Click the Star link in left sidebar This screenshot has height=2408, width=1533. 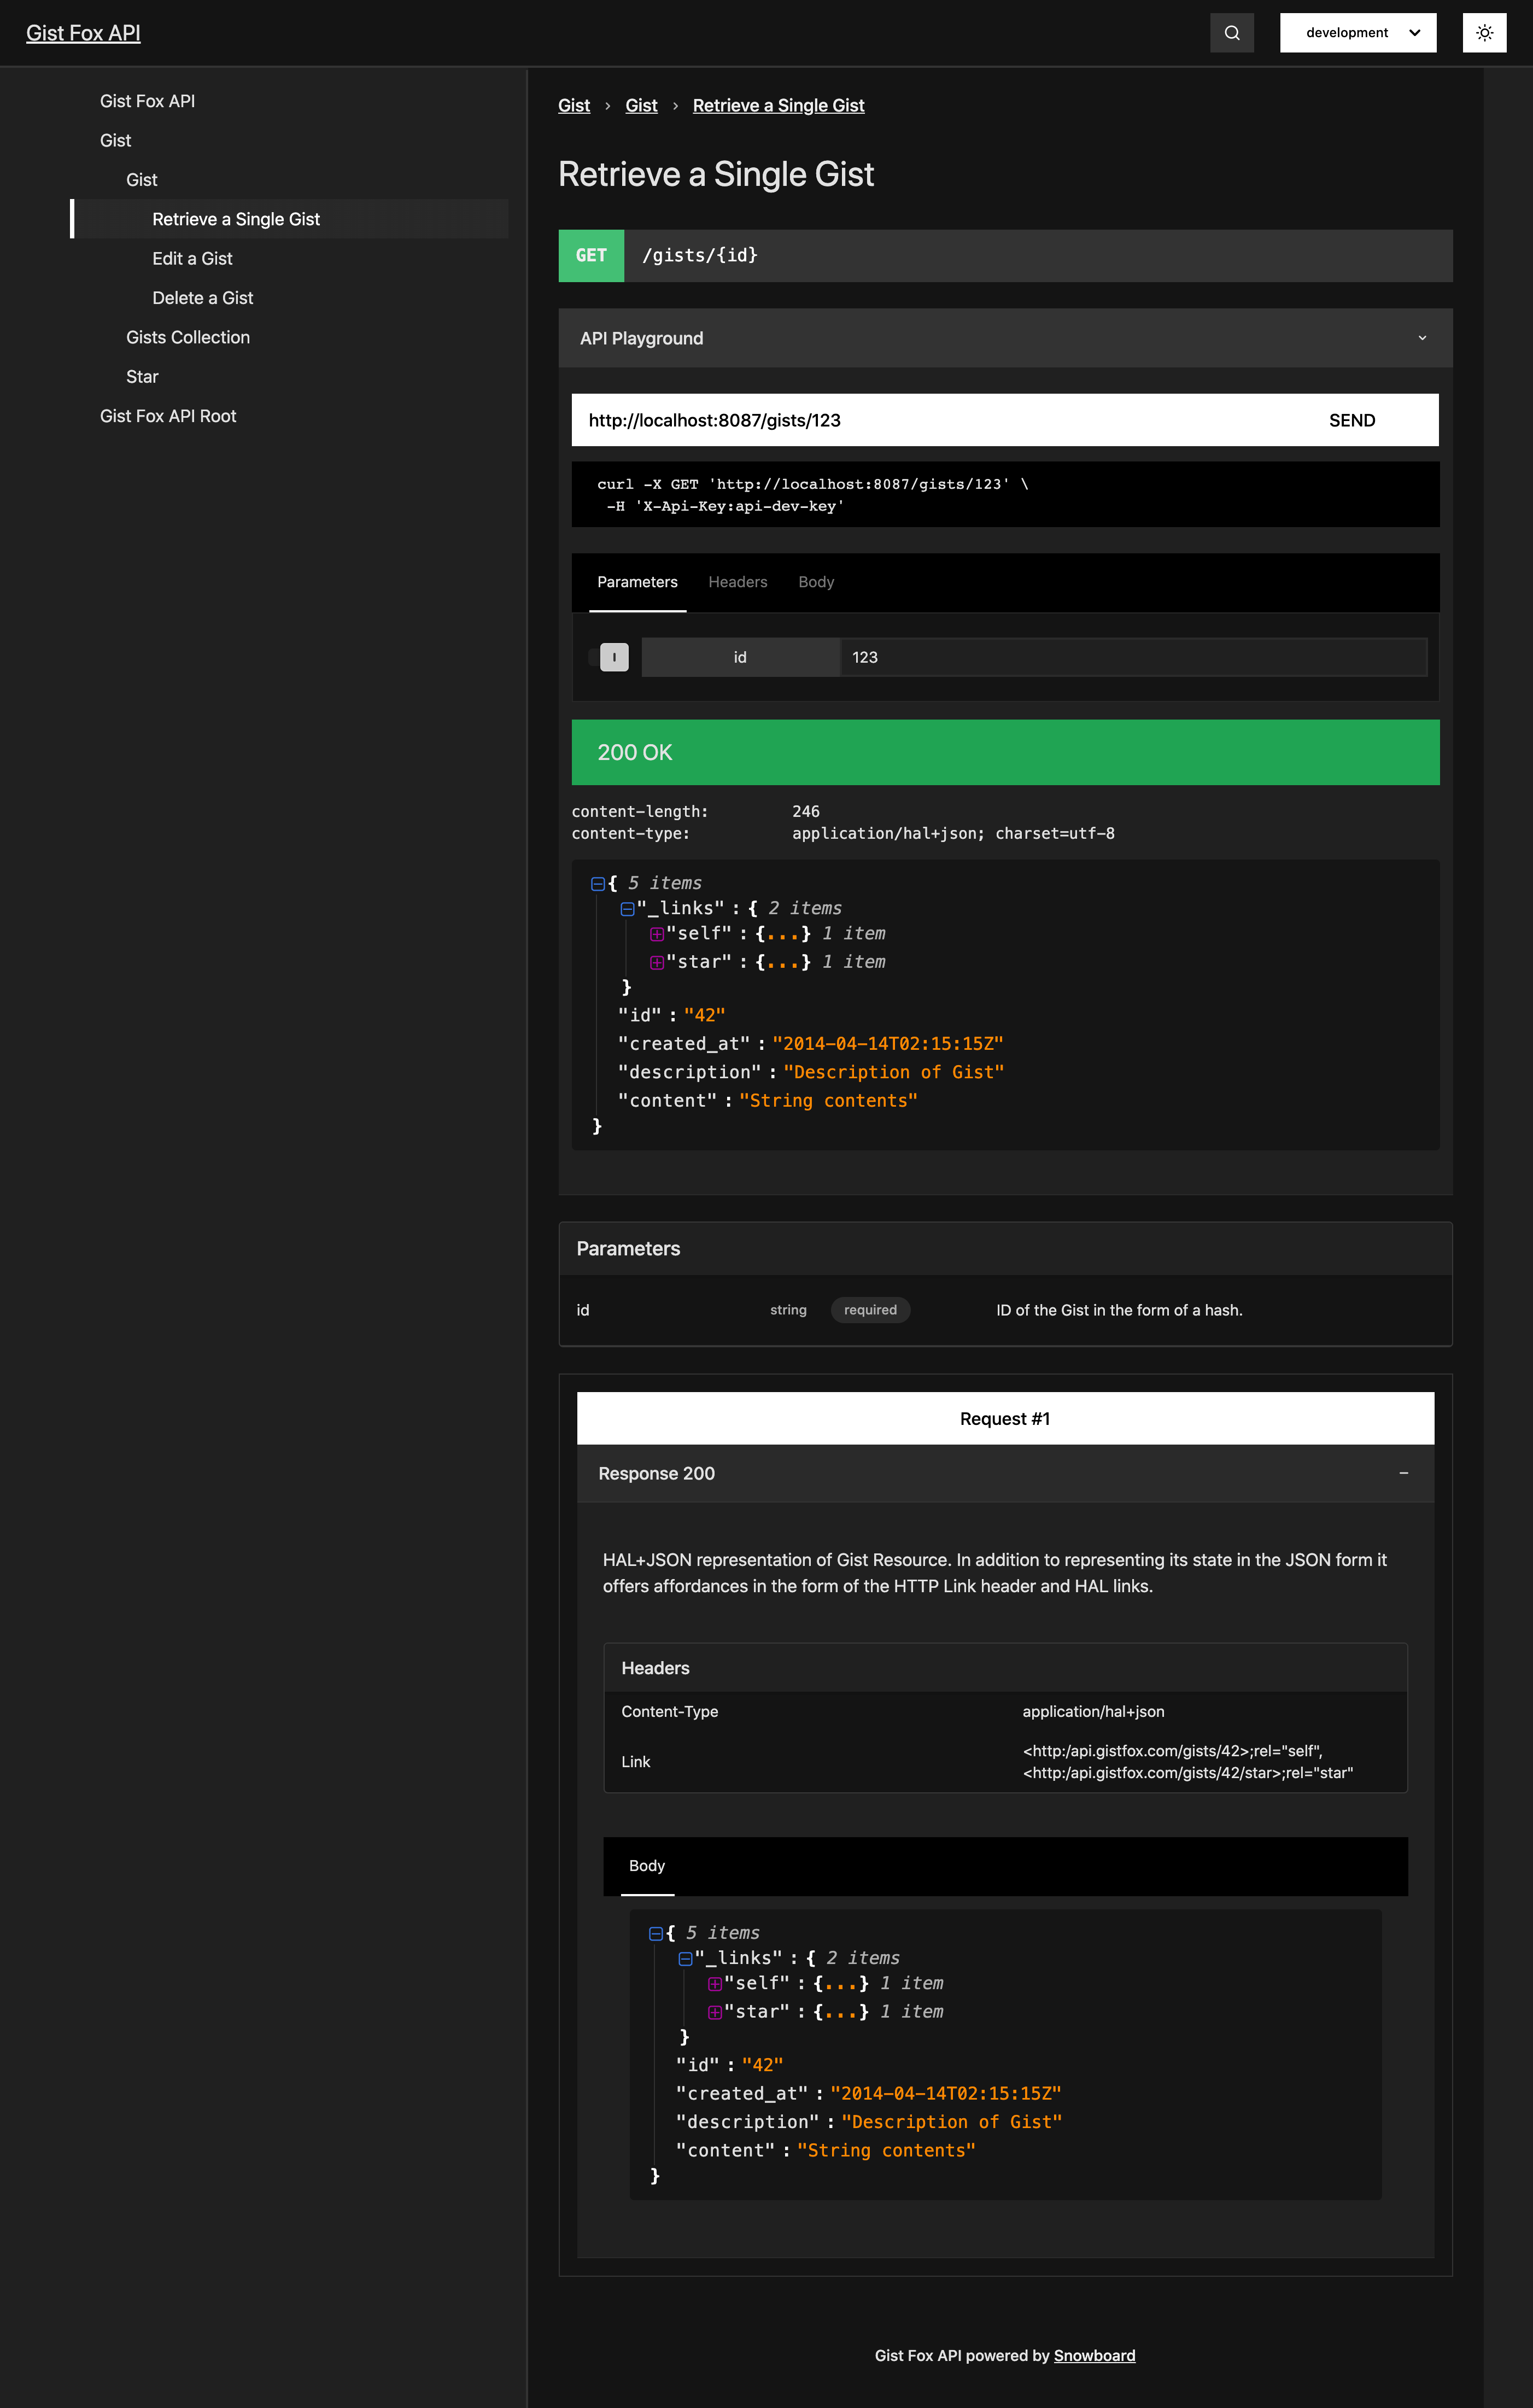click(141, 376)
